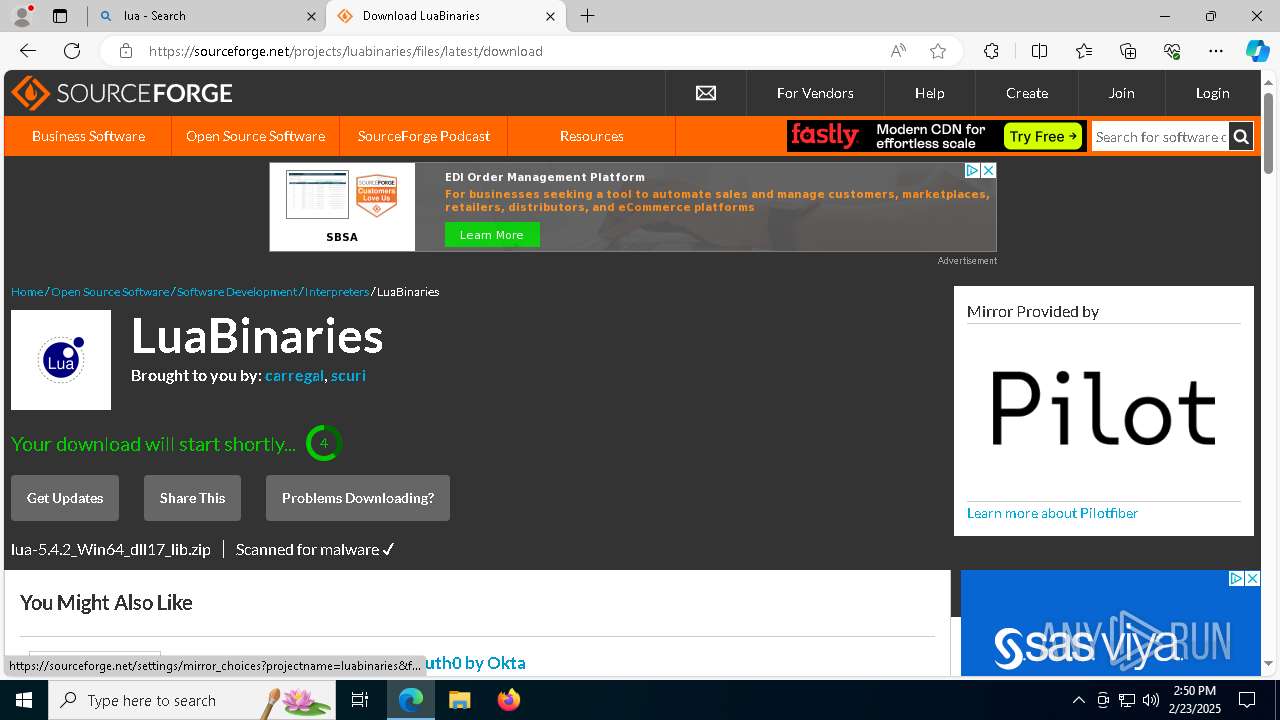The height and width of the screenshot is (720, 1280).
Task: Click the download countdown progress circle
Action: 324,443
